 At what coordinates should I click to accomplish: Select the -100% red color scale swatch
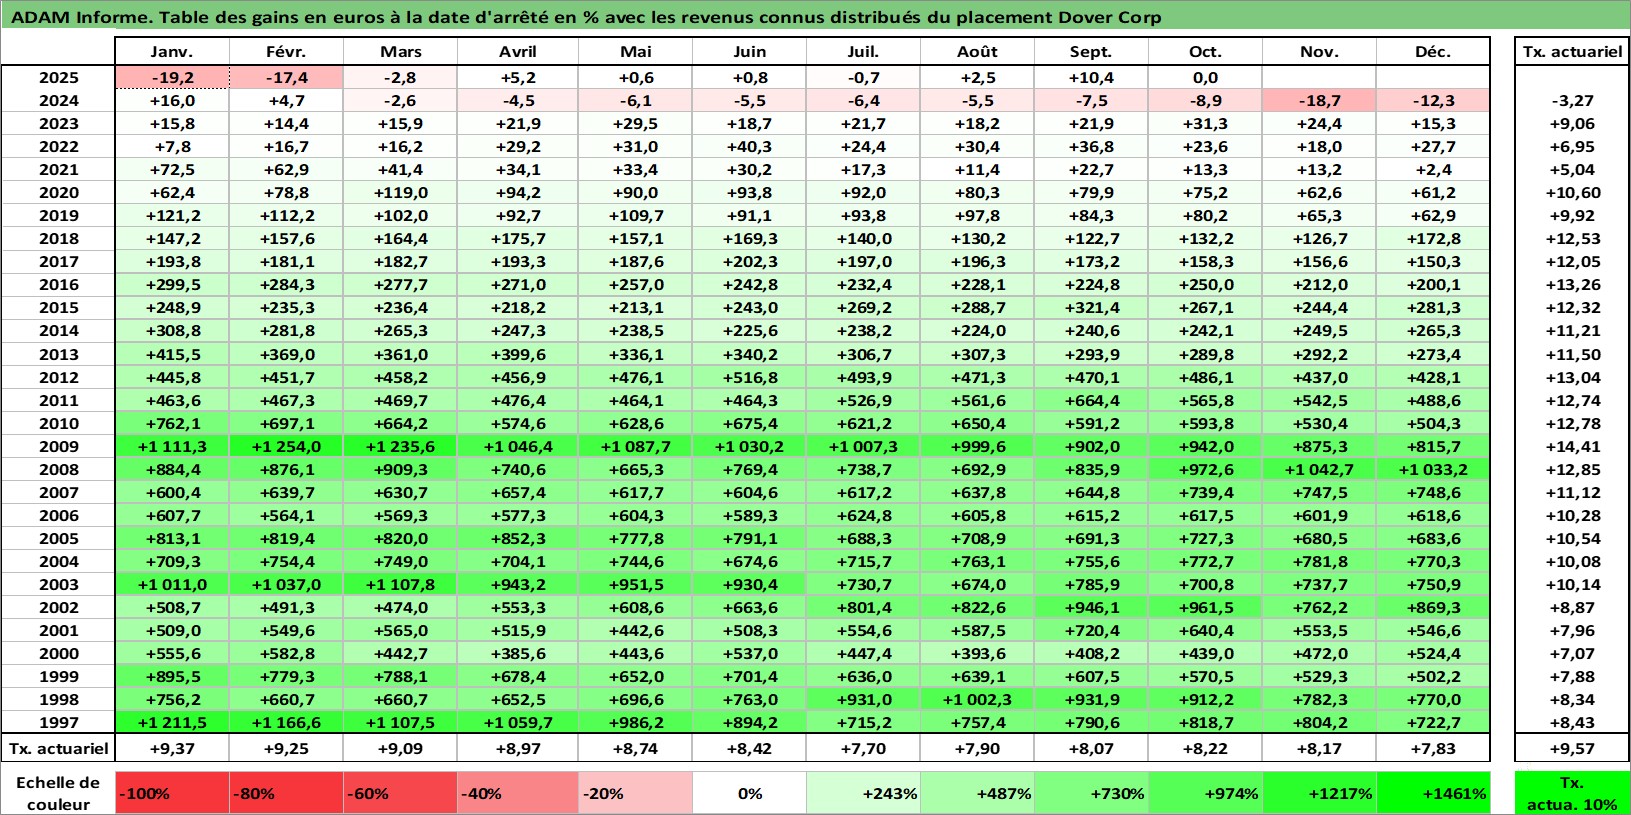click(173, 792)
